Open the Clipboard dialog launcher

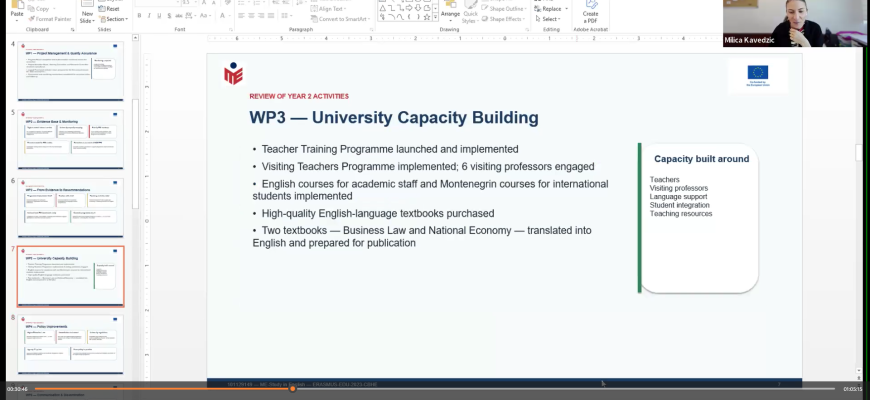73,29
